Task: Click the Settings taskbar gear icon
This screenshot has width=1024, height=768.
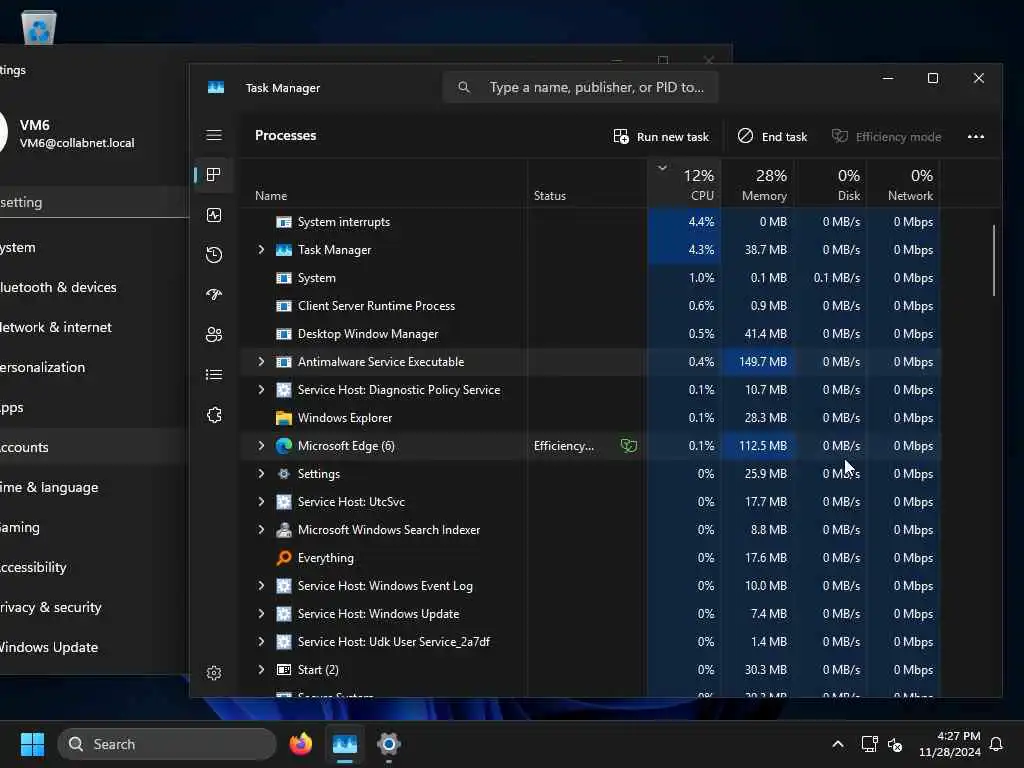Action: point(389,744)
